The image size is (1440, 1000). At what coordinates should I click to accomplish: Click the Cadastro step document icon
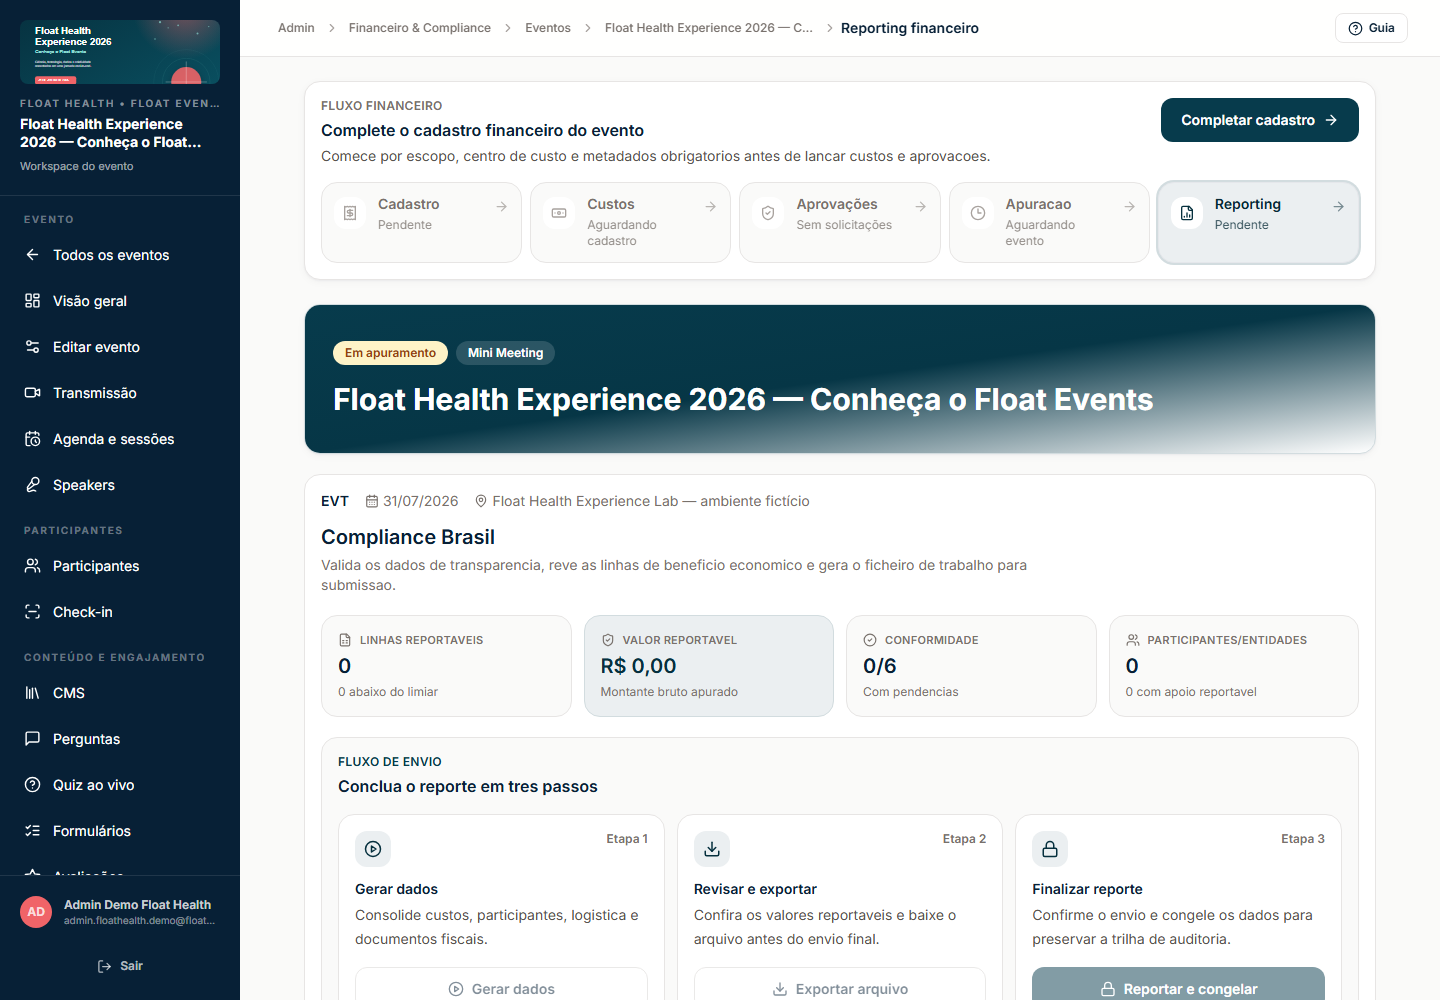click(x=350, y=213)
